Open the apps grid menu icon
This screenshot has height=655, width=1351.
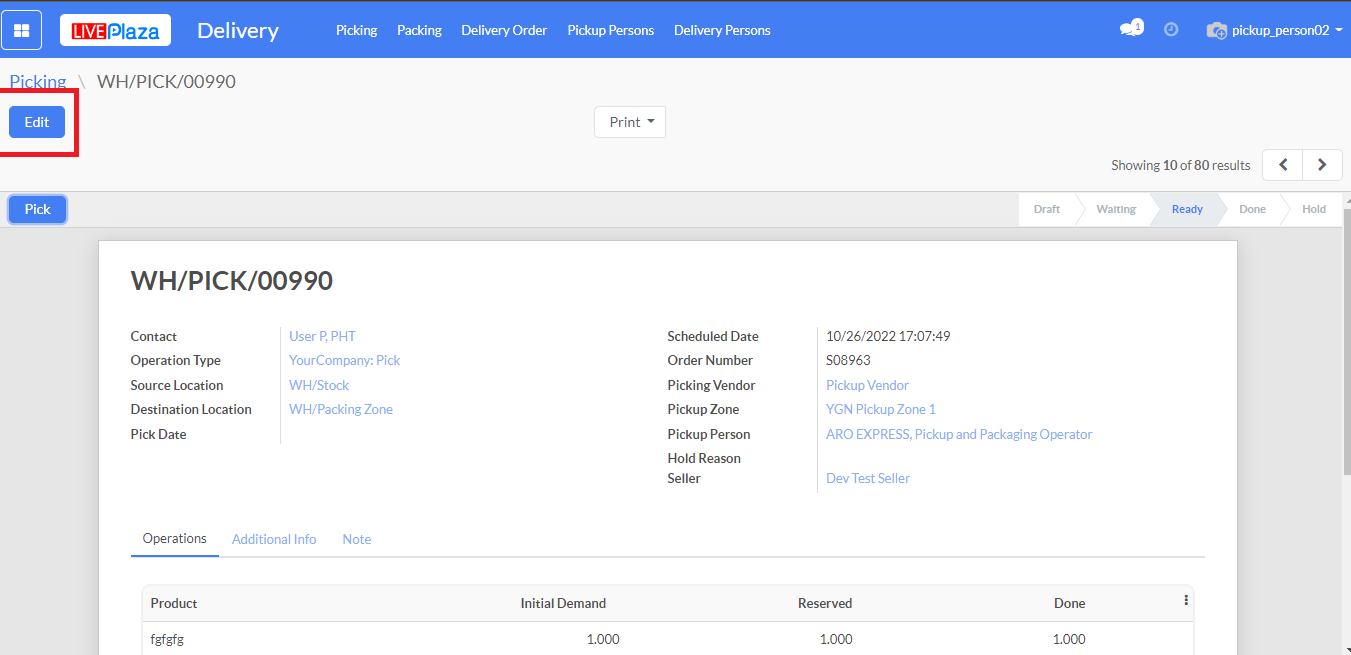[x=21, y=30]
